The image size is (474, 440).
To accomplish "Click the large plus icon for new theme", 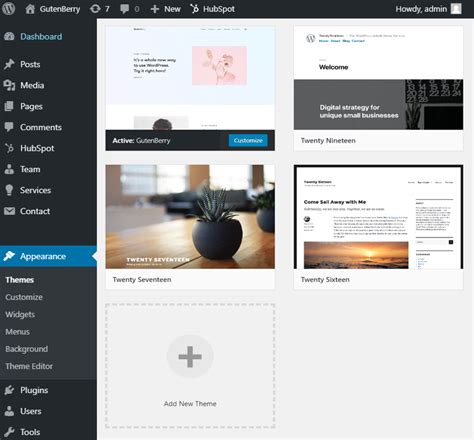I will tap(190, 356).
